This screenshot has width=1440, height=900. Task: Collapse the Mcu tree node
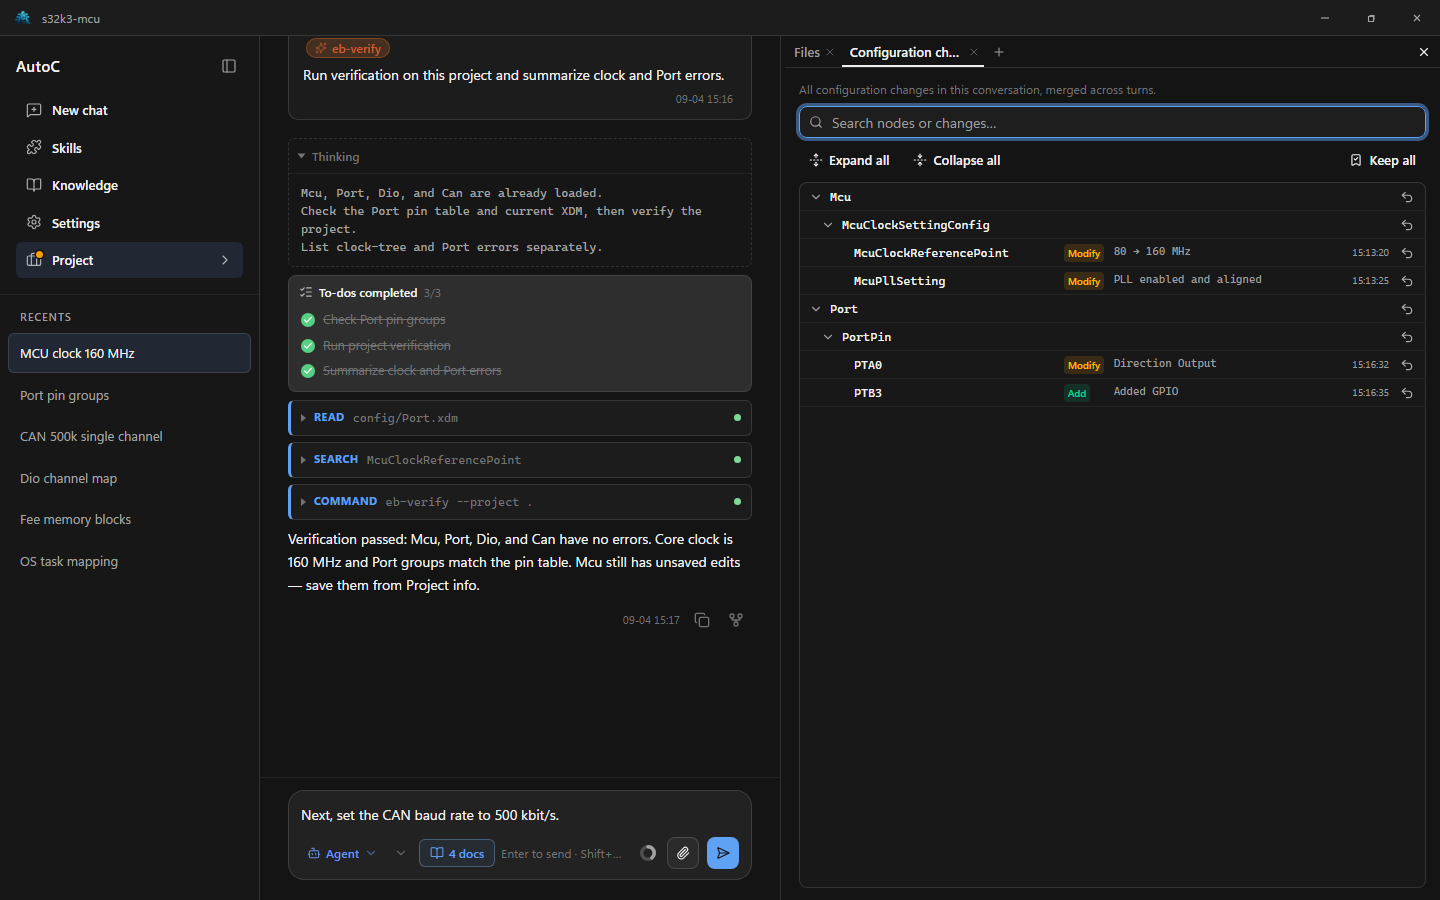pos(816,197)
